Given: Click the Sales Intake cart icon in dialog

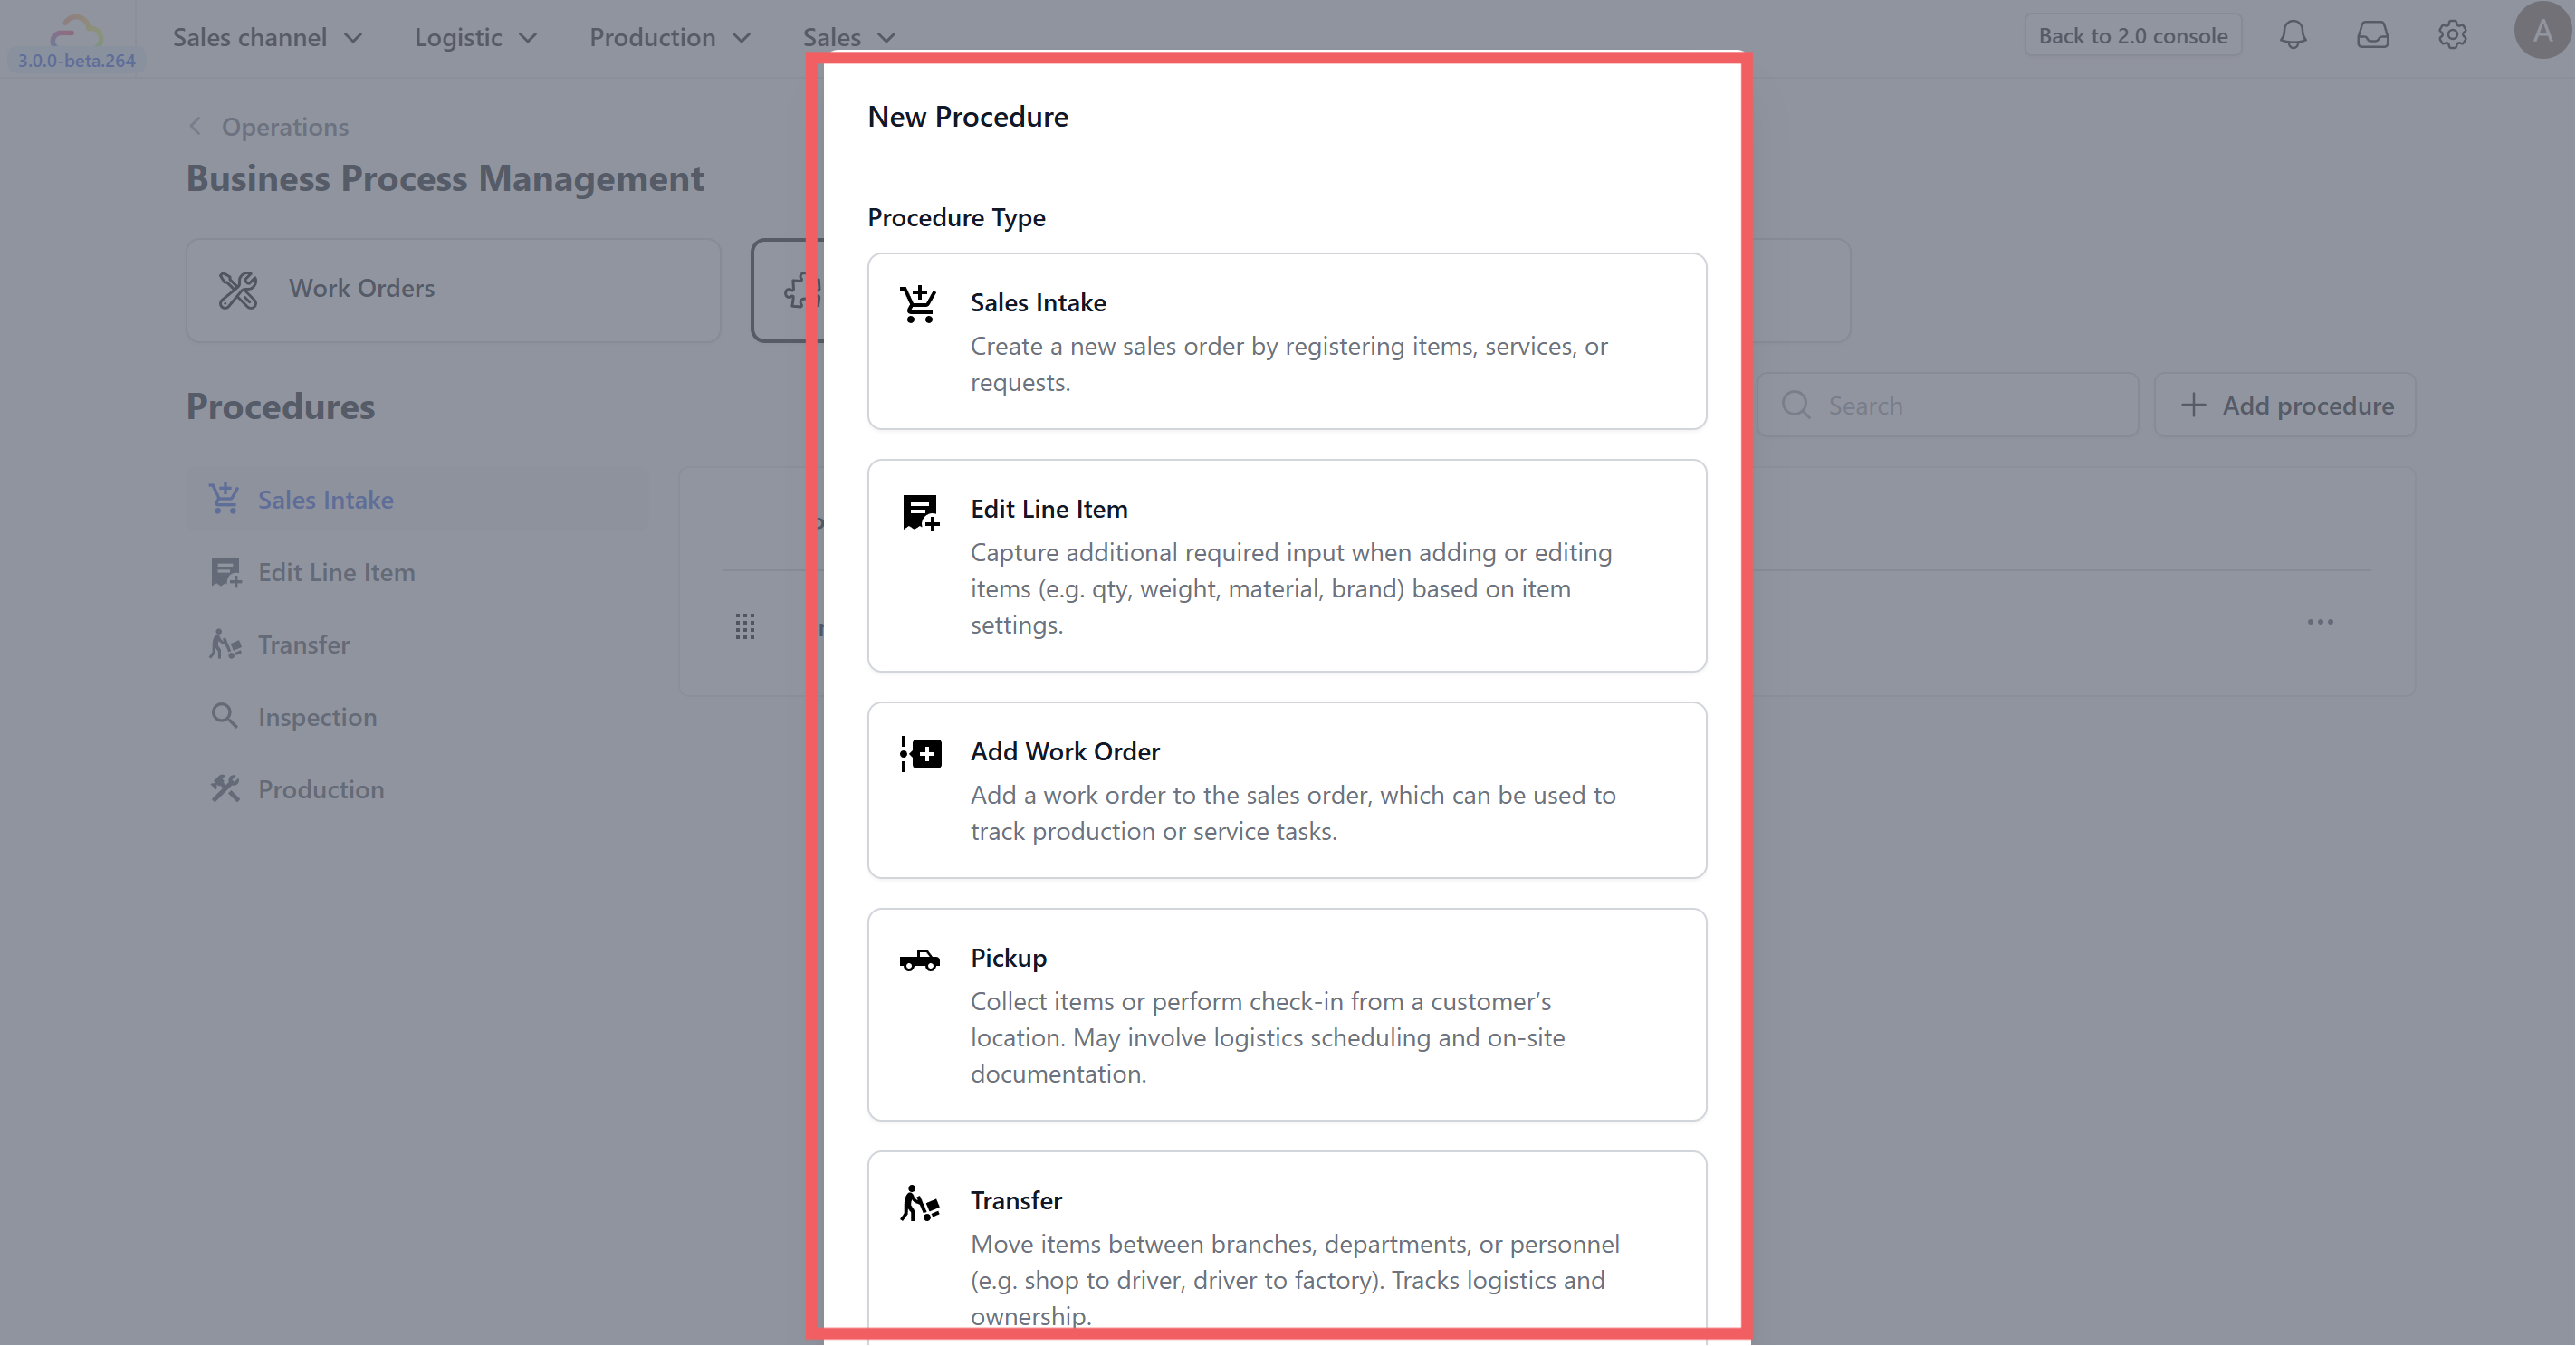Looking at the screenshot, I should pyautogui.click(x=919, y=304).
